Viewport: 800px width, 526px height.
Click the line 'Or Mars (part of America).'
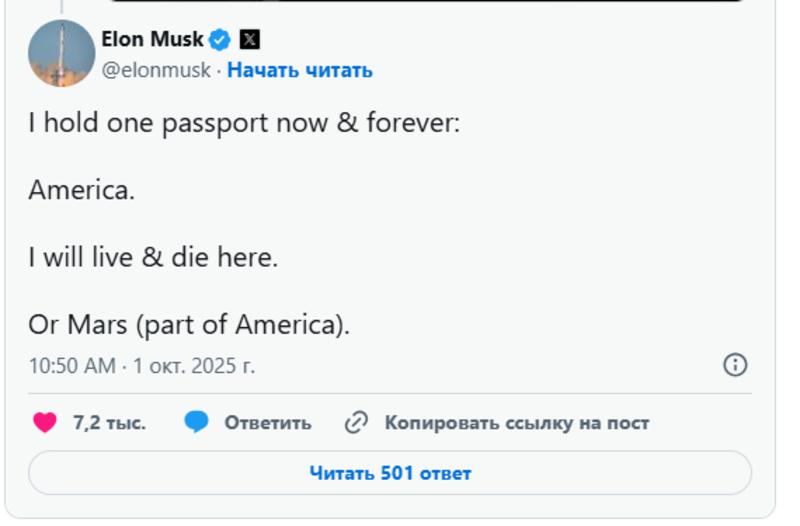point(189,325)
